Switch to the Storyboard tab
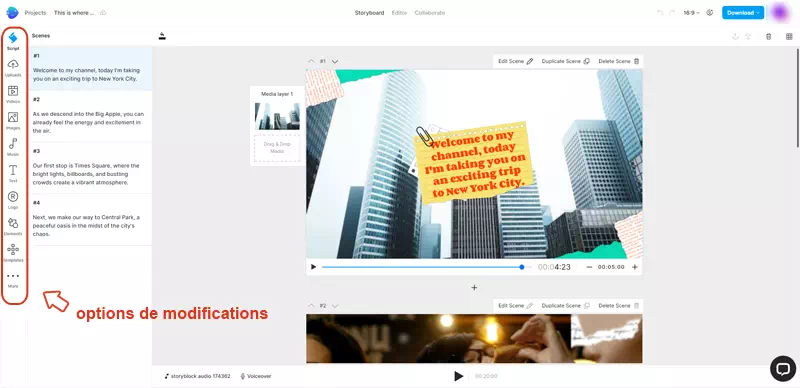800x388 pixels. [369, 13]
